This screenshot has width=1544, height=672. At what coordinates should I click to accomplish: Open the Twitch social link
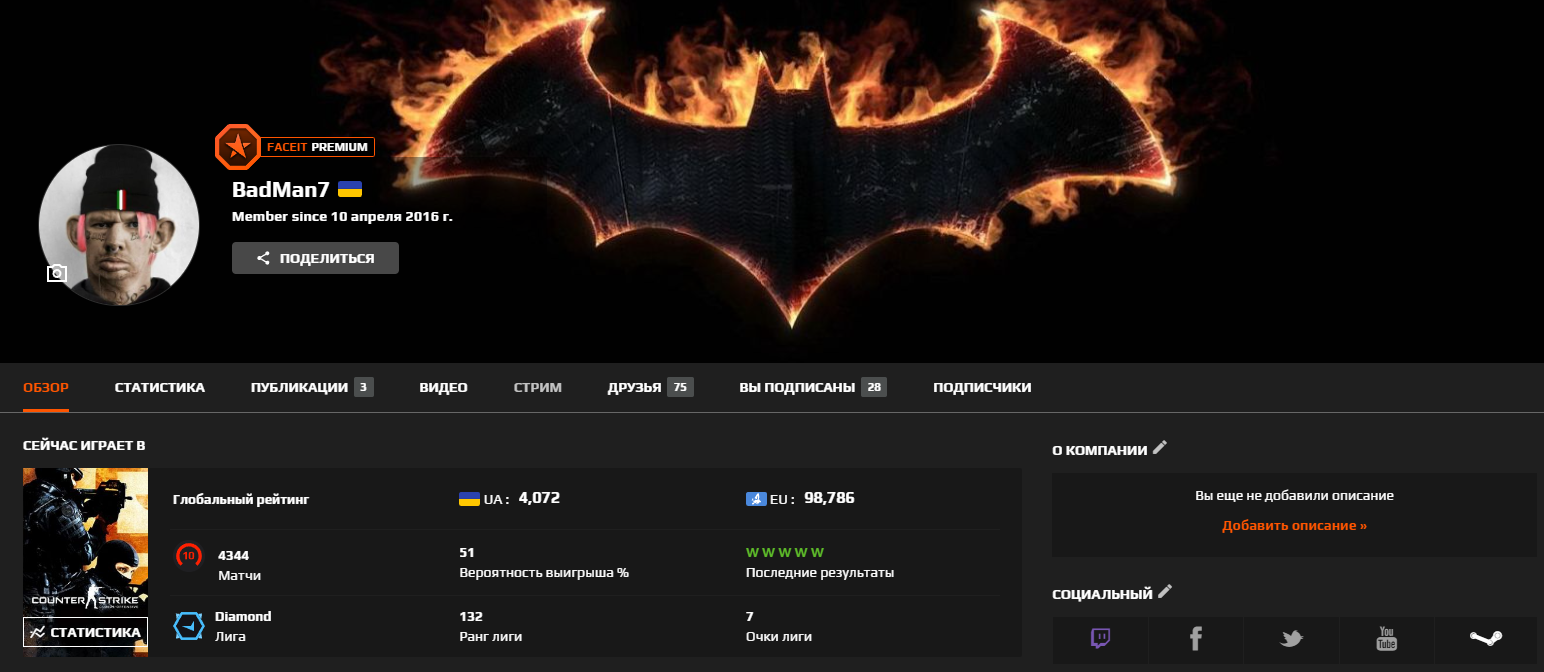click(1100, 640)
